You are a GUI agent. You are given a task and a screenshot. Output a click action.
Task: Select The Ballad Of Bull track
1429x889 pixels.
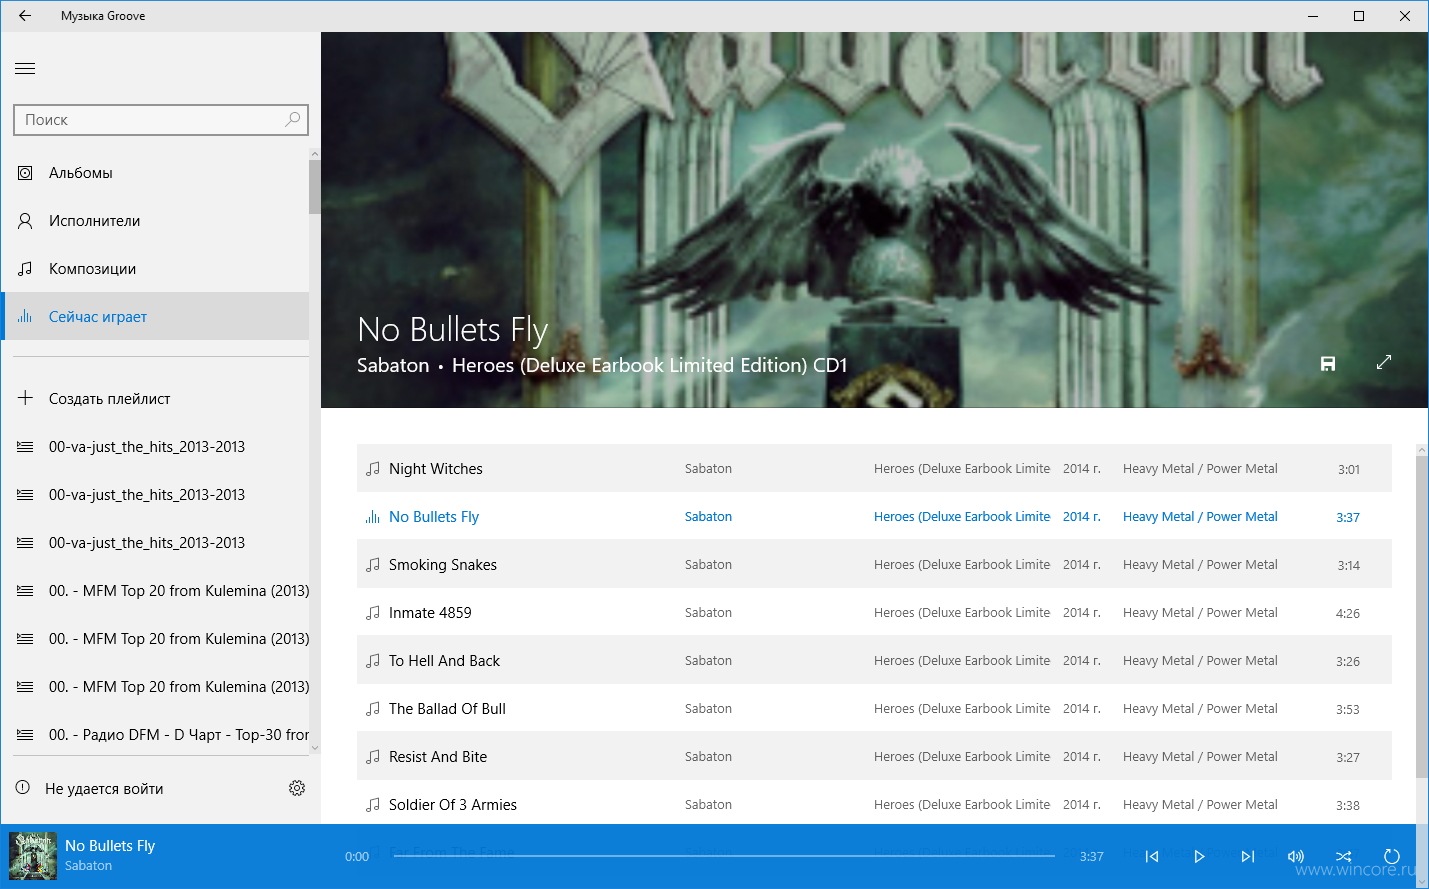pos(874,709)
